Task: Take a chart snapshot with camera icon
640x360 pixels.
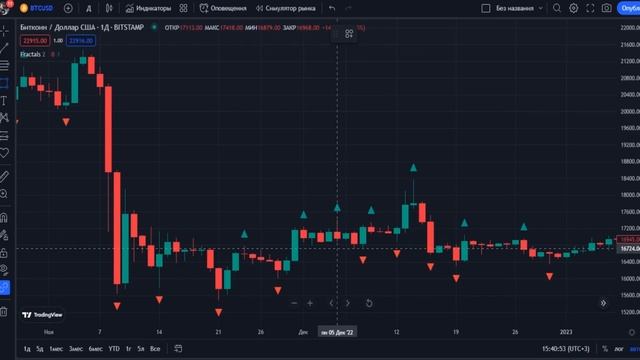Action: [607, 8]
